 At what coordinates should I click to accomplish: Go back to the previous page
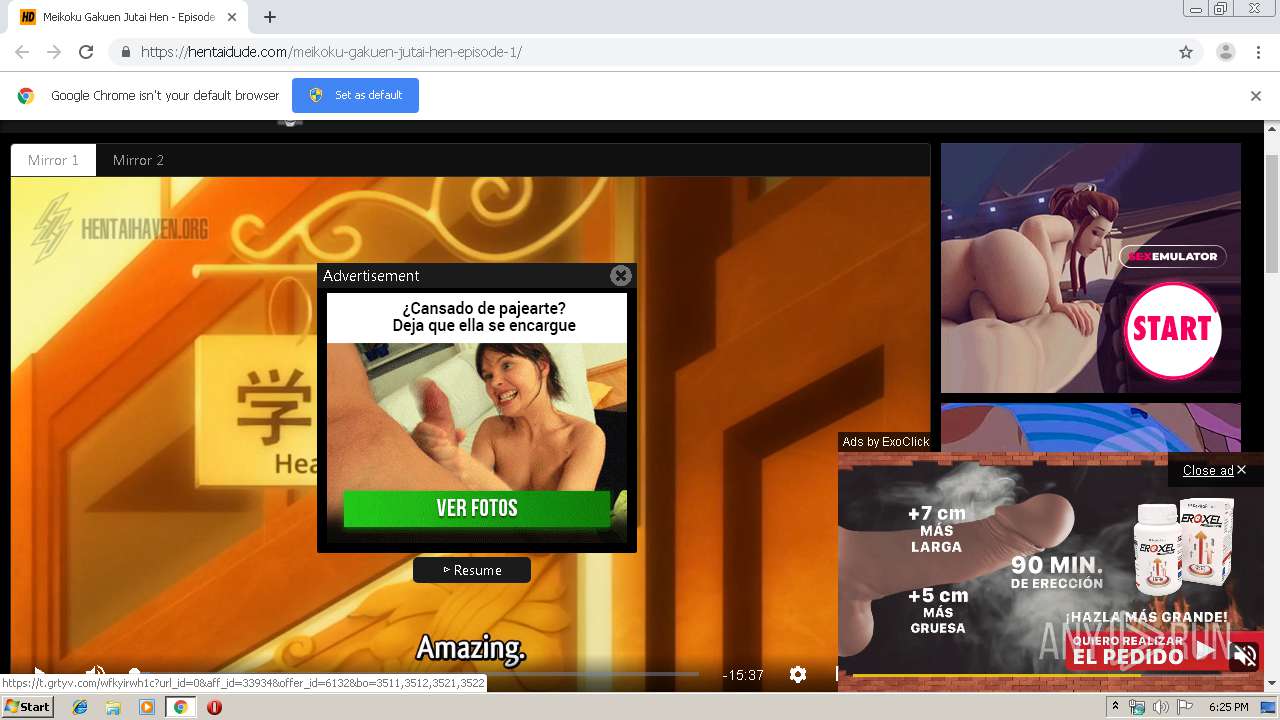pos(22,52)
